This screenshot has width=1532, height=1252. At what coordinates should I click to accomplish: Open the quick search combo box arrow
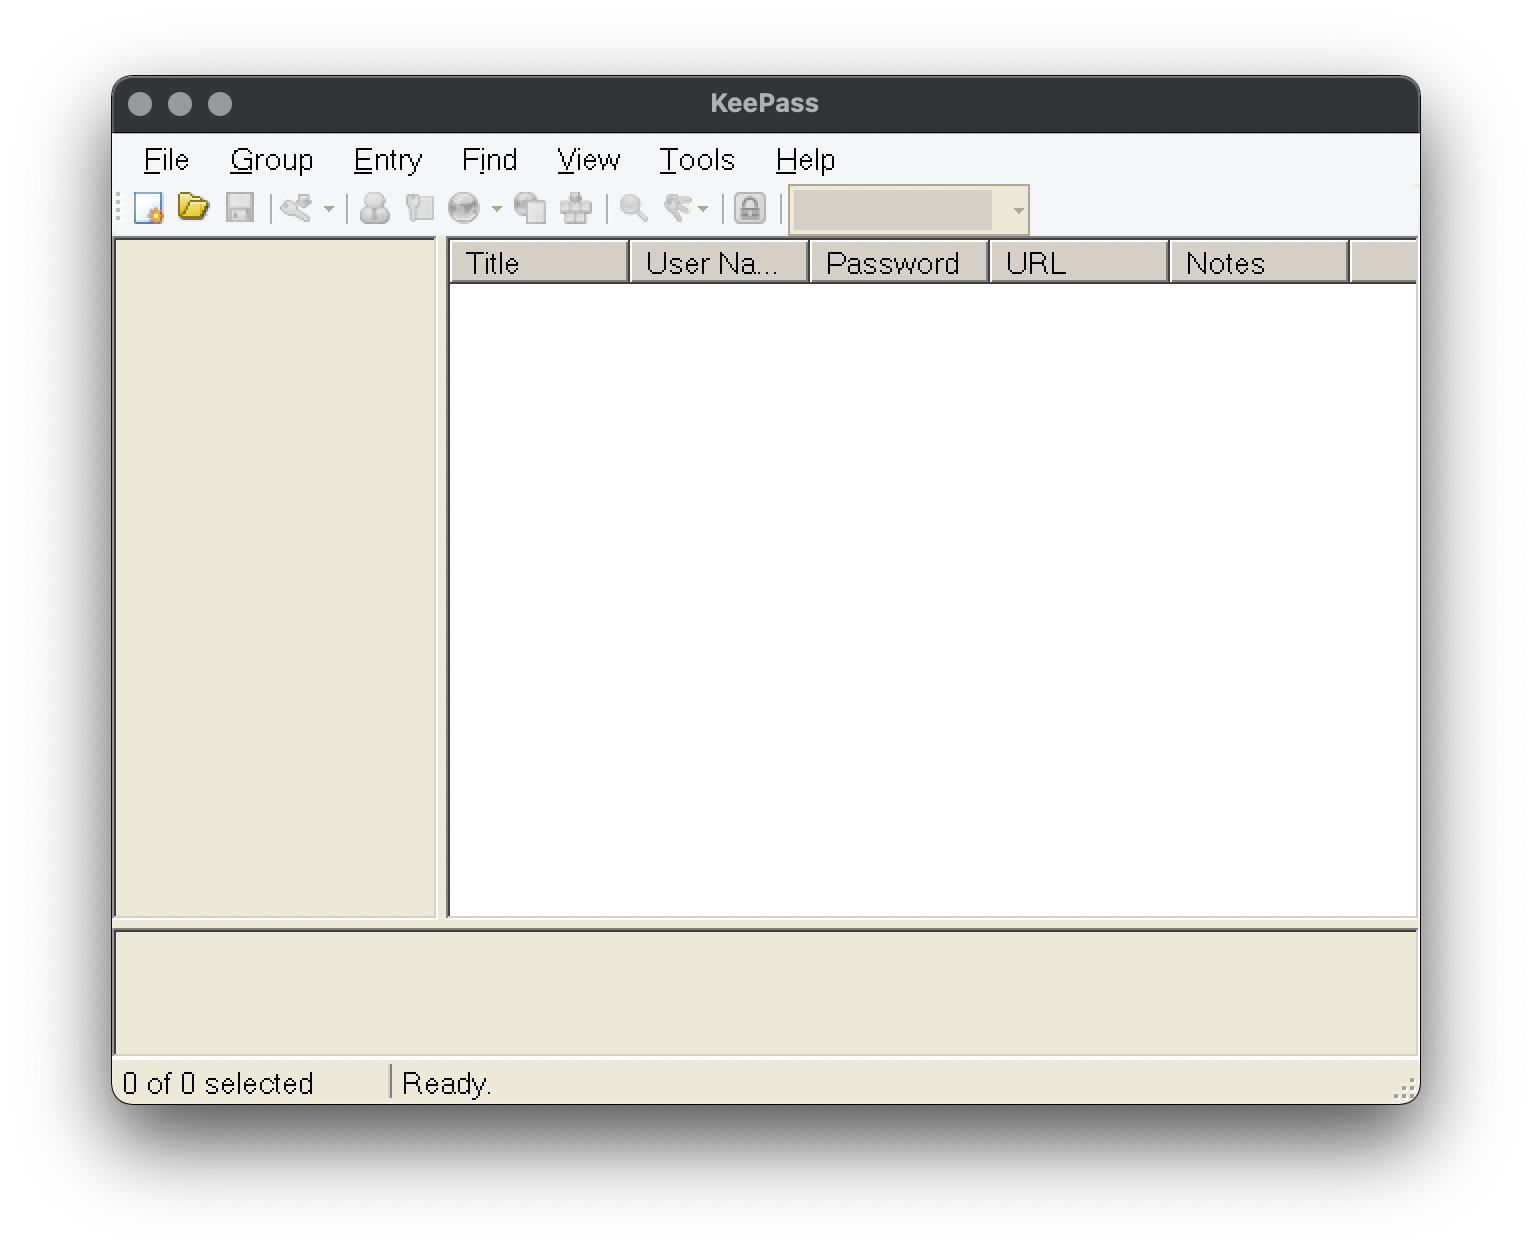click(1018, 210)
